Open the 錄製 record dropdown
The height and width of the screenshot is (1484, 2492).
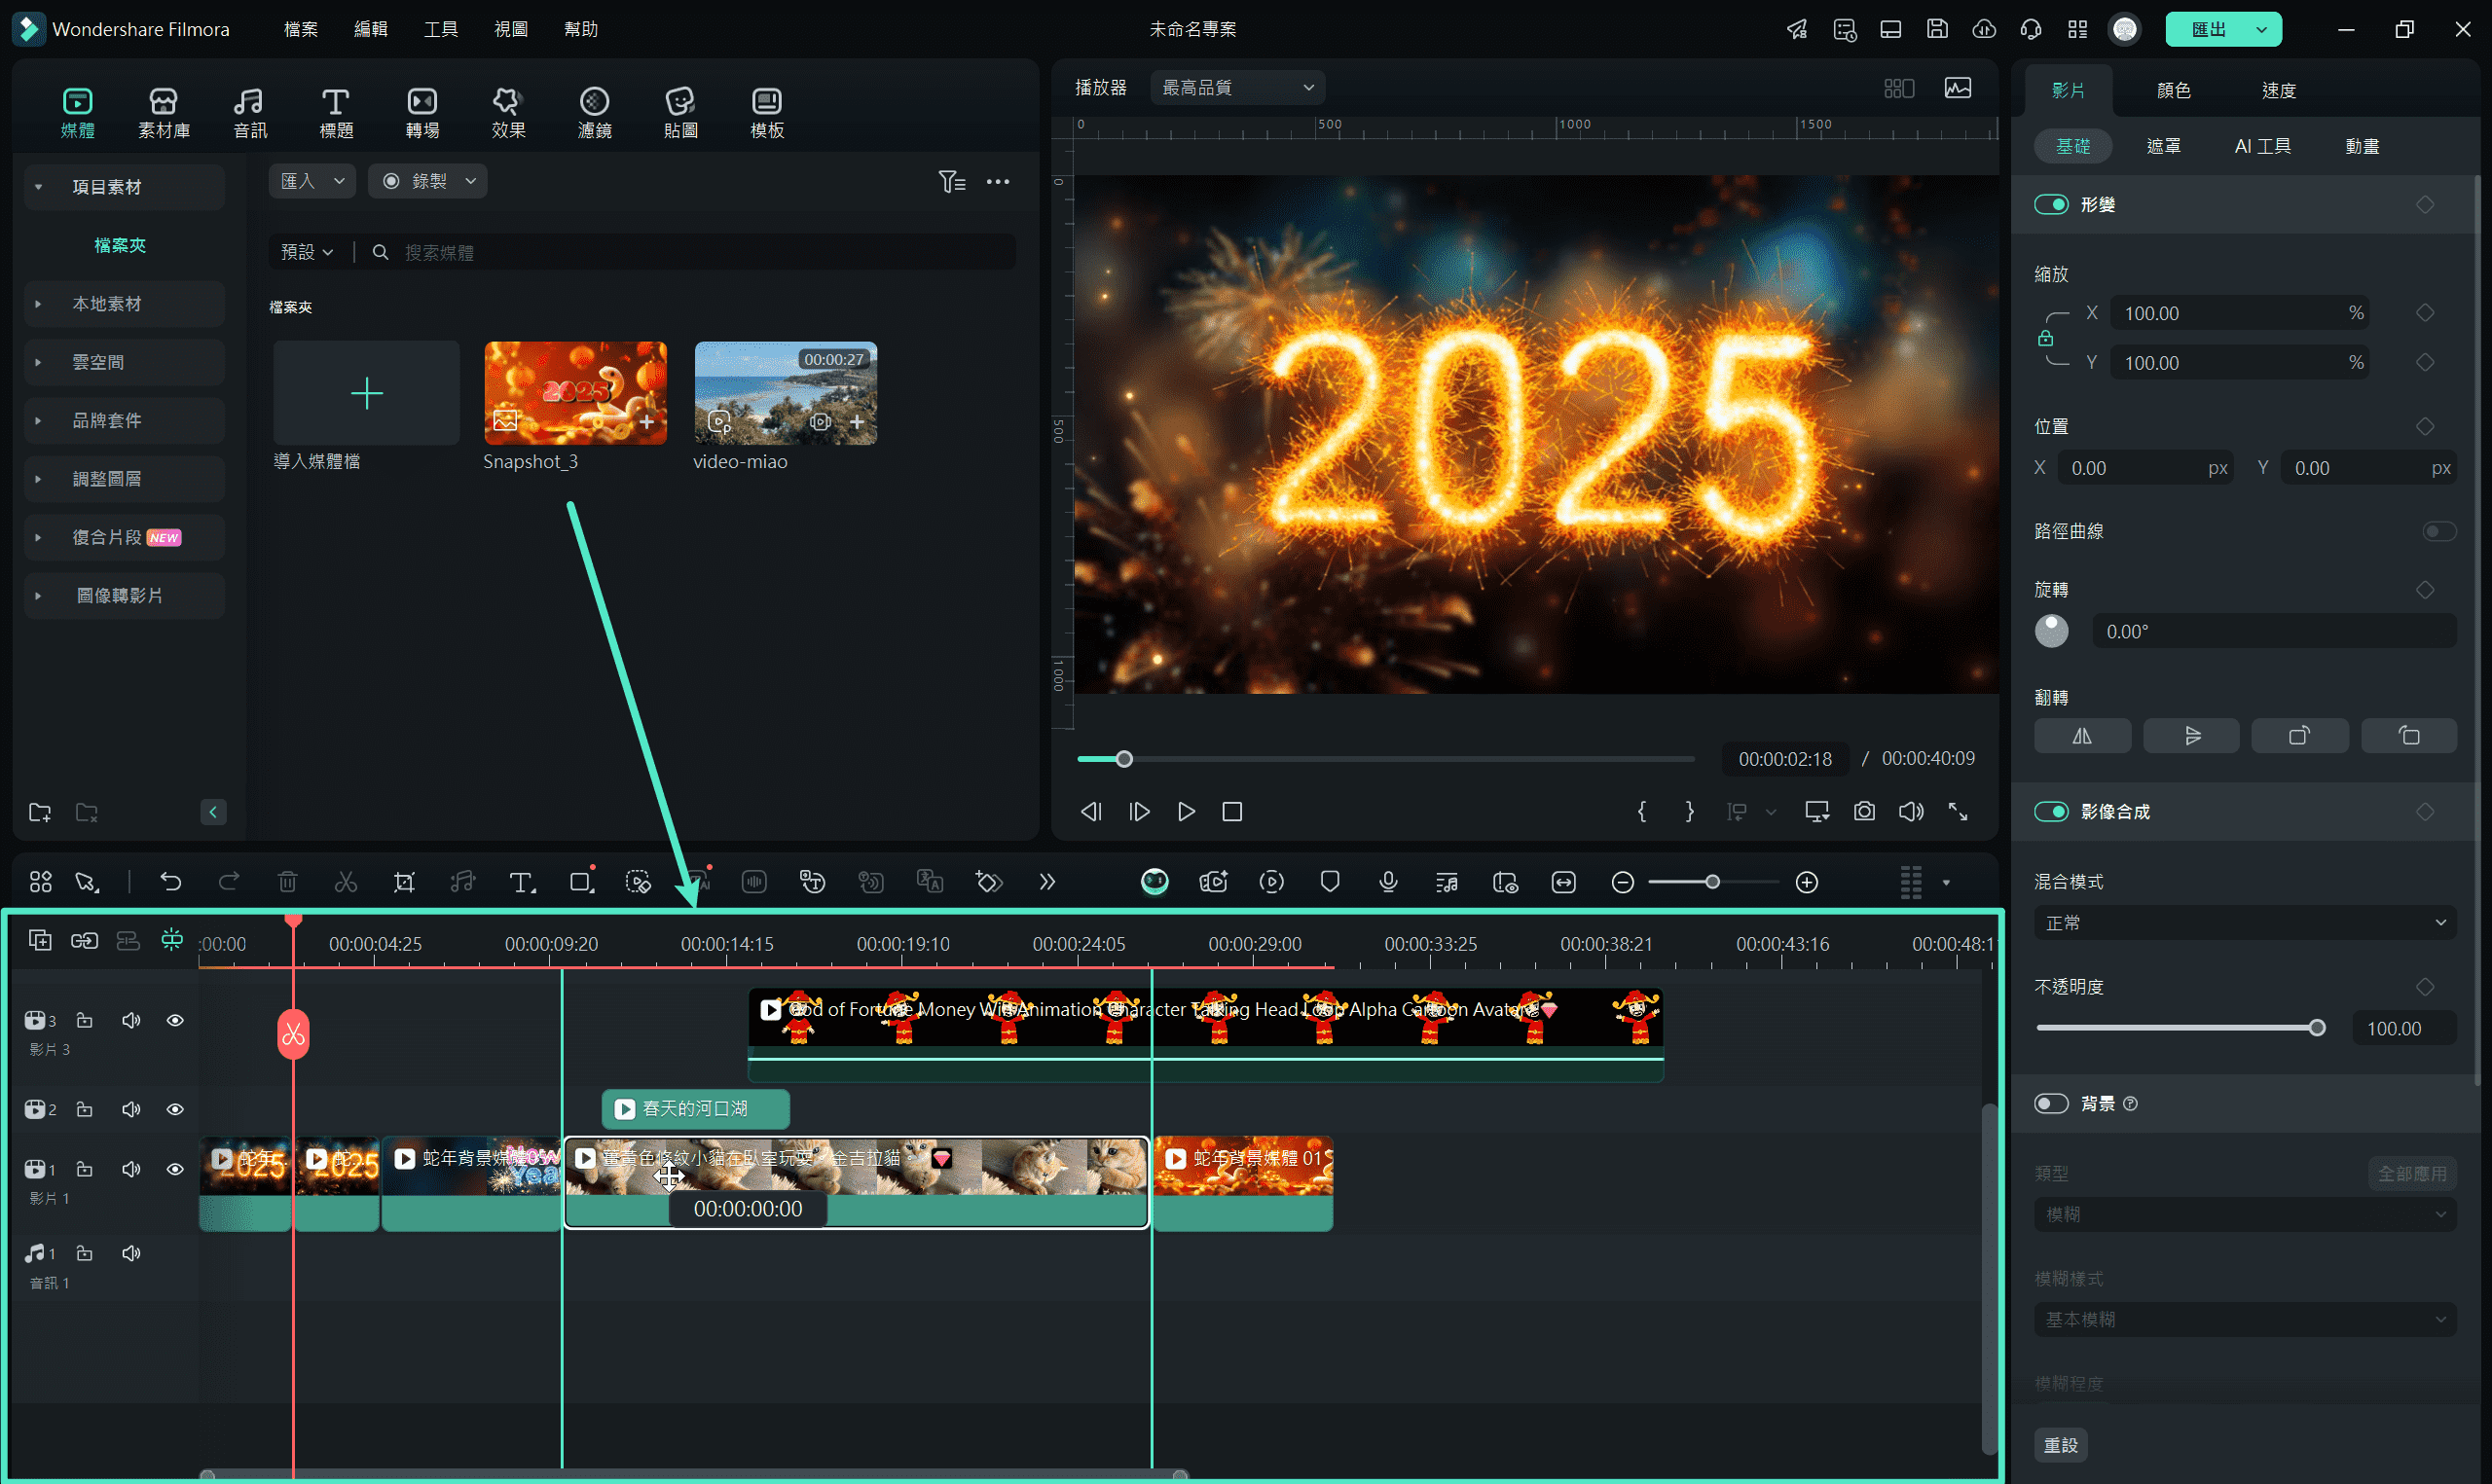427,181
